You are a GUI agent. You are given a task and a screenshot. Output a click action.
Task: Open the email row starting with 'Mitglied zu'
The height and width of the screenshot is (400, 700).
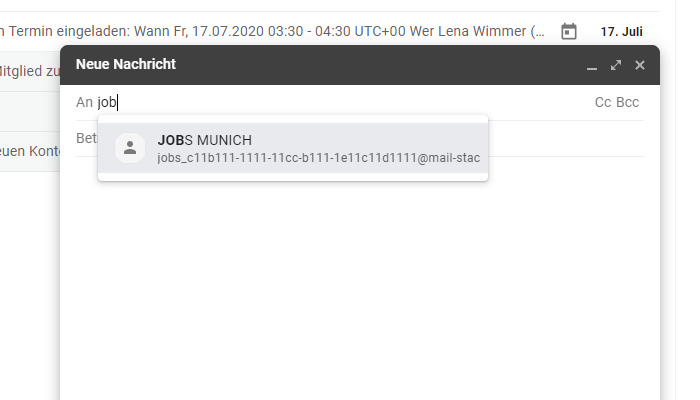[30, 71]
